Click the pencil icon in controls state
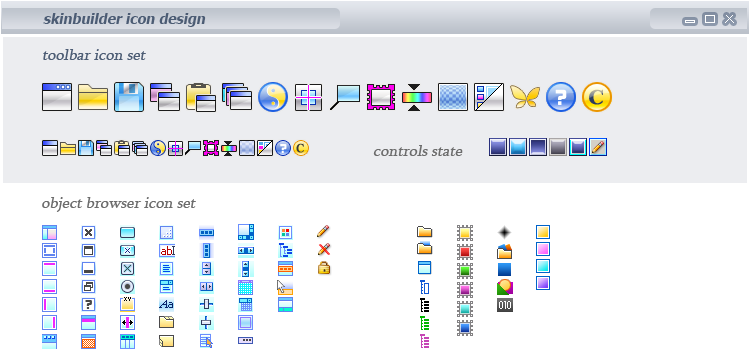This screenshot has width=750, height=364. [x=598, y=147]
